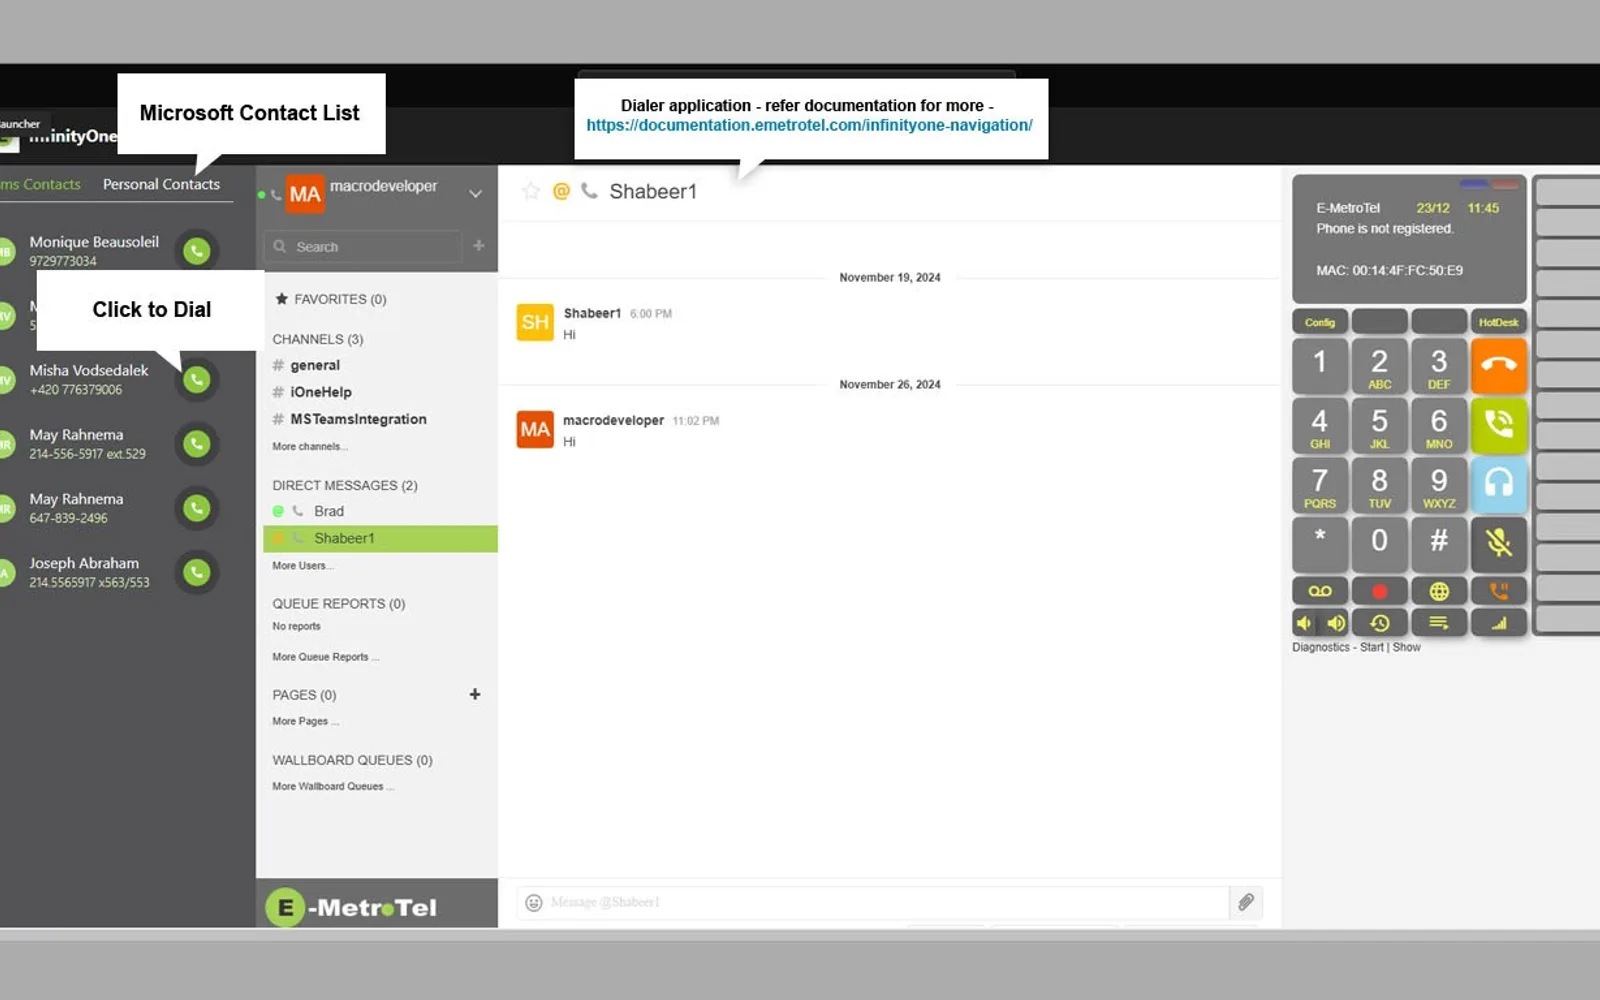Viewport: 1600px width, 1000px height.
Task: Open the emoji picker in message box
Action: tap(534, 903)
